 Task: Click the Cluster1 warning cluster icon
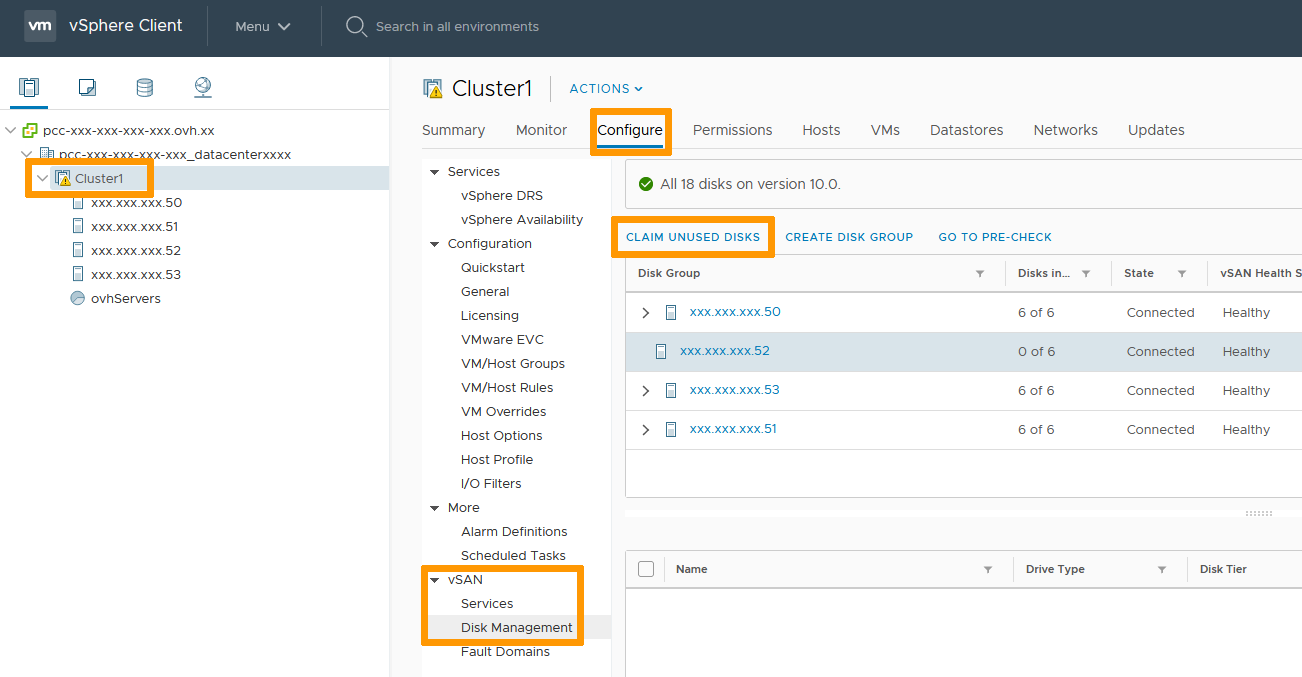[63, 178]
